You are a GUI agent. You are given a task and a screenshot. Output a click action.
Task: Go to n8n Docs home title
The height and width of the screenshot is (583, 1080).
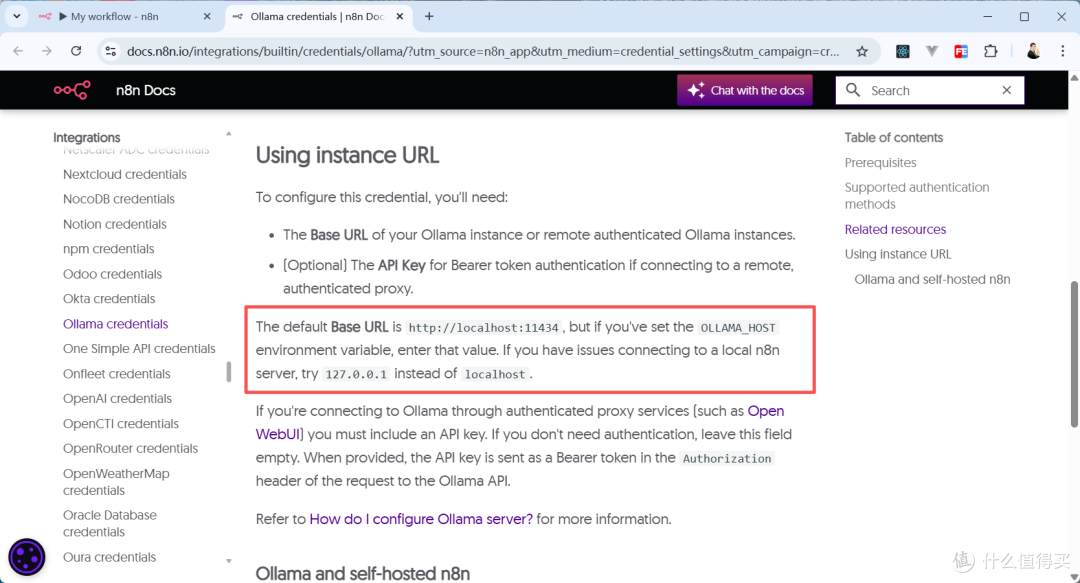pyautogui.click(x=145, y=90)
